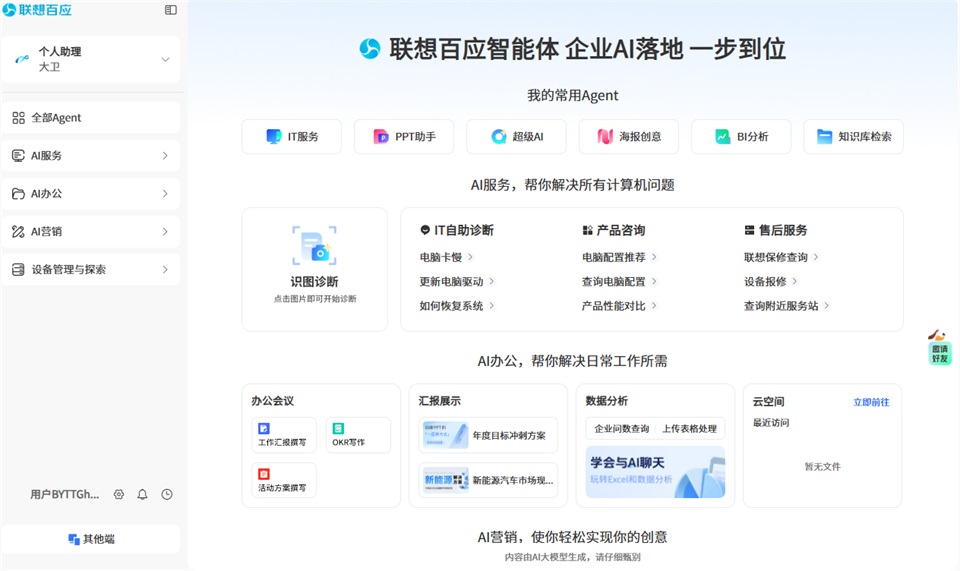Image resolution: width=960 pixels, height=571 pixels.
Task: Open the history clock icon
Action: tap(167, 494)
